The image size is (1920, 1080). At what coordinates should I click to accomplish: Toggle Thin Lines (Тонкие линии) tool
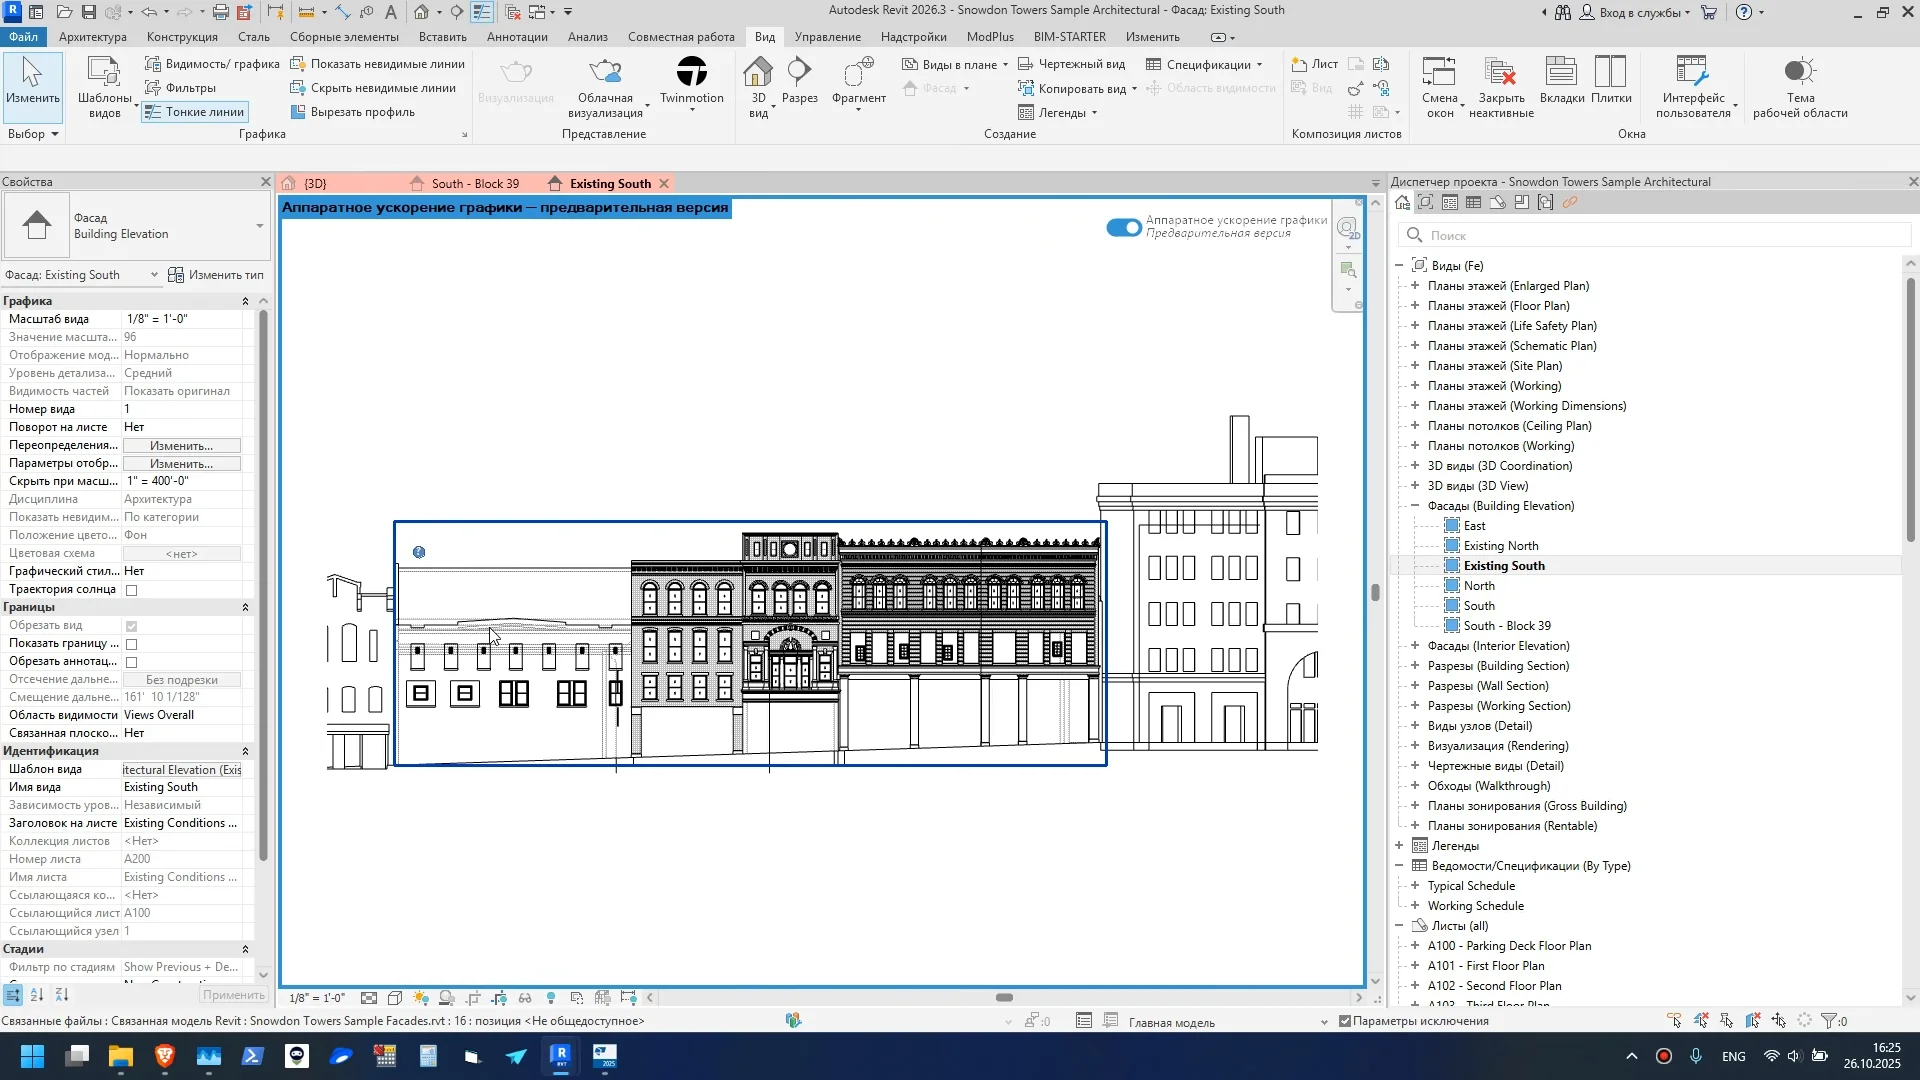coord(194,112)
